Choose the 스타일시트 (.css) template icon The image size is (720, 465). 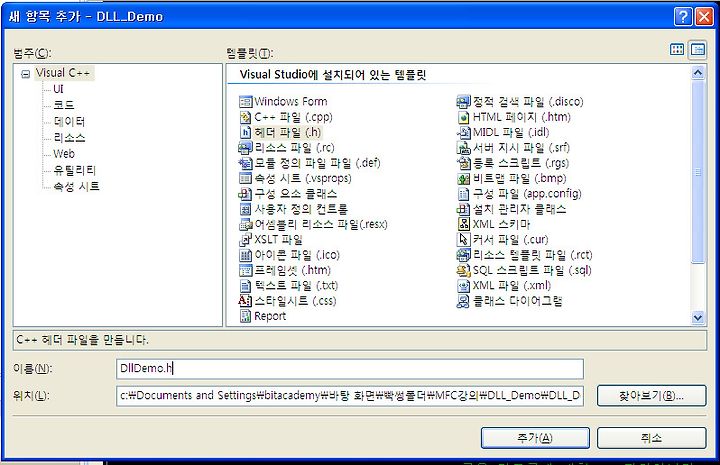[x=246, y=301]
